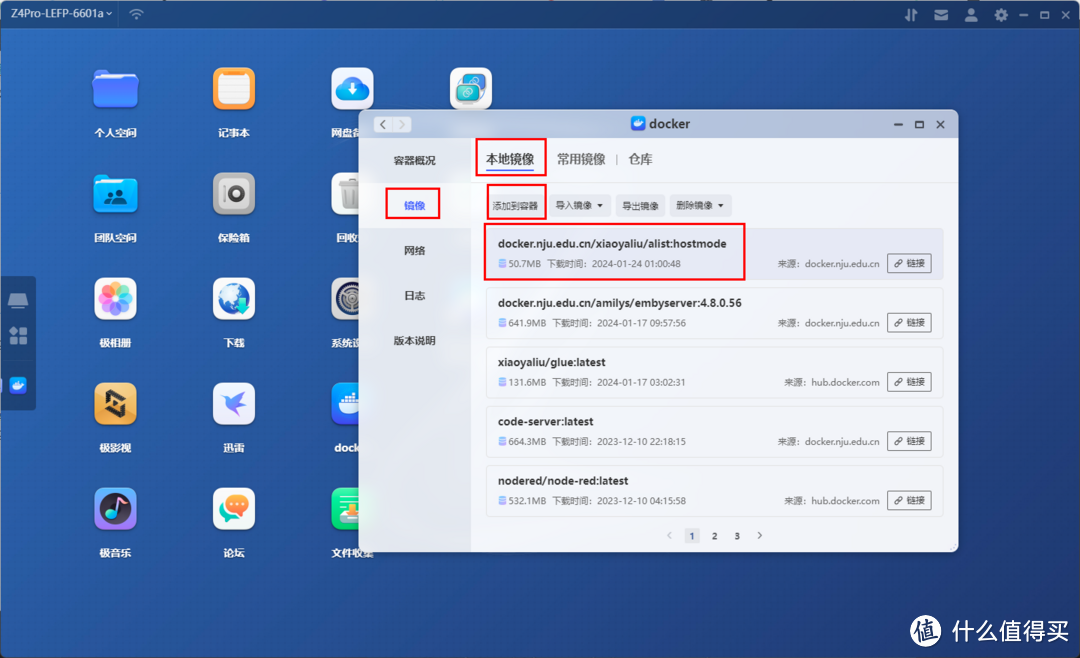Click 链接 for code-server:latest image
Image resolution: width=1080 pixels, height=658 pixels.
point(909,441)
